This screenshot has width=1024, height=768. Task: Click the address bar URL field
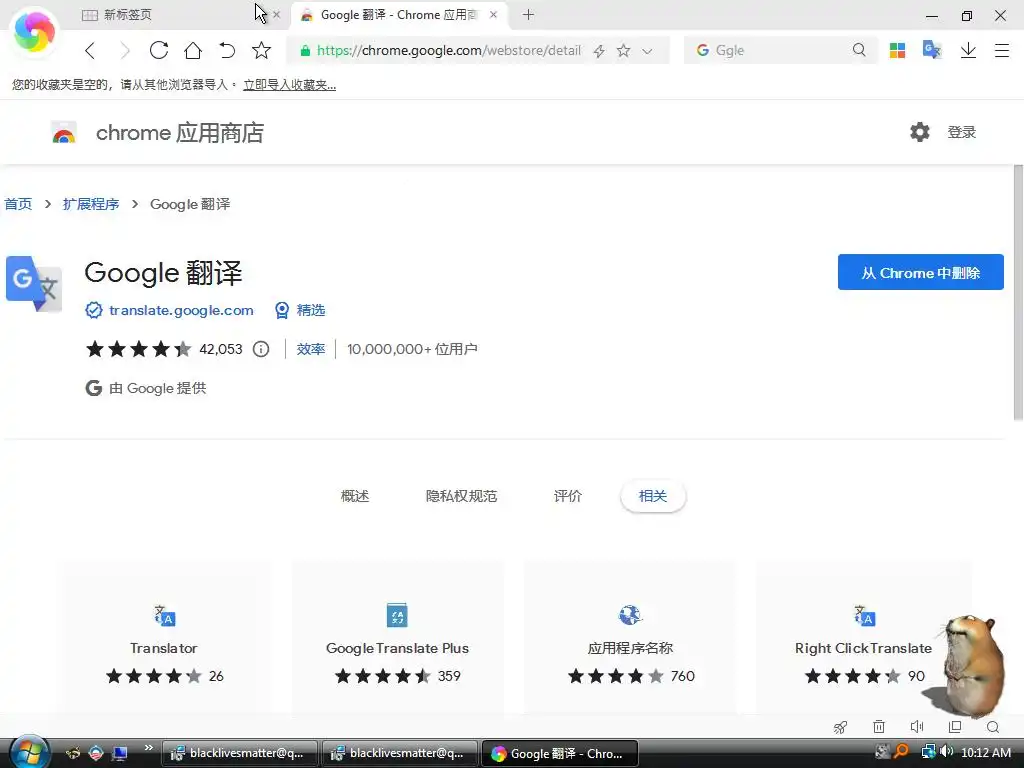coord(449,50)
